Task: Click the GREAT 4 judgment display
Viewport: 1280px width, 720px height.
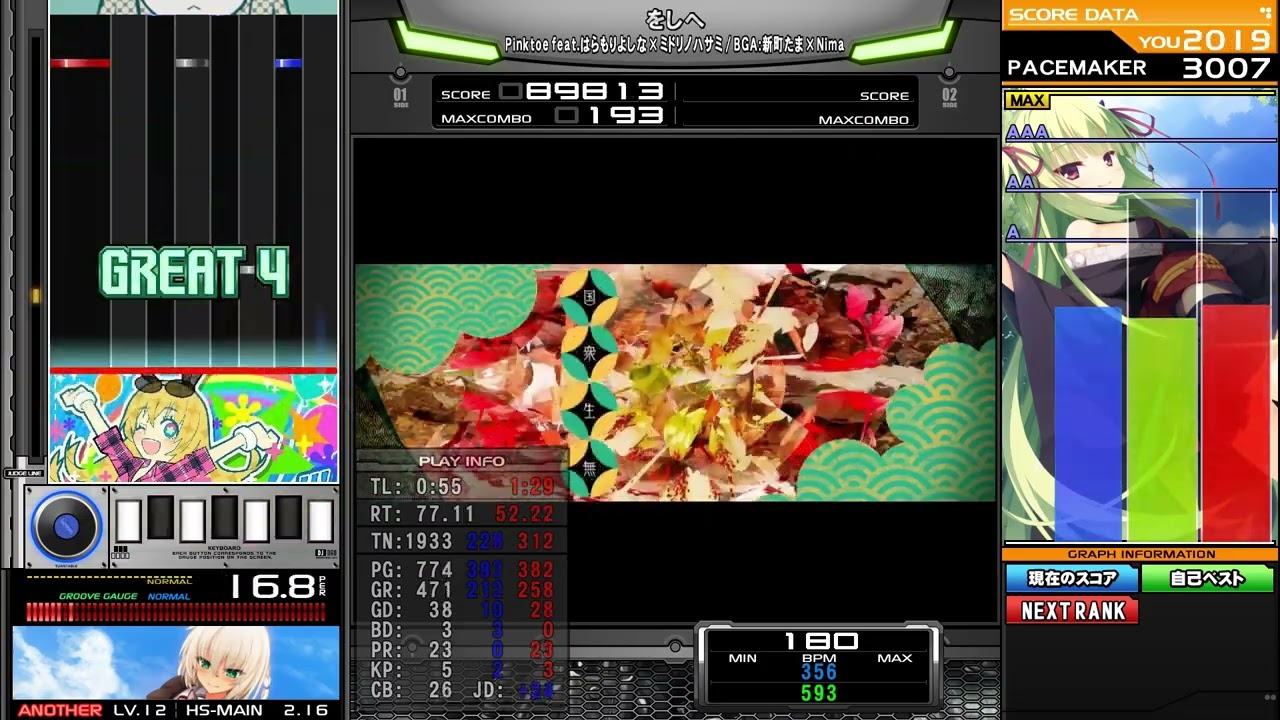Action: tap(194, 273)
